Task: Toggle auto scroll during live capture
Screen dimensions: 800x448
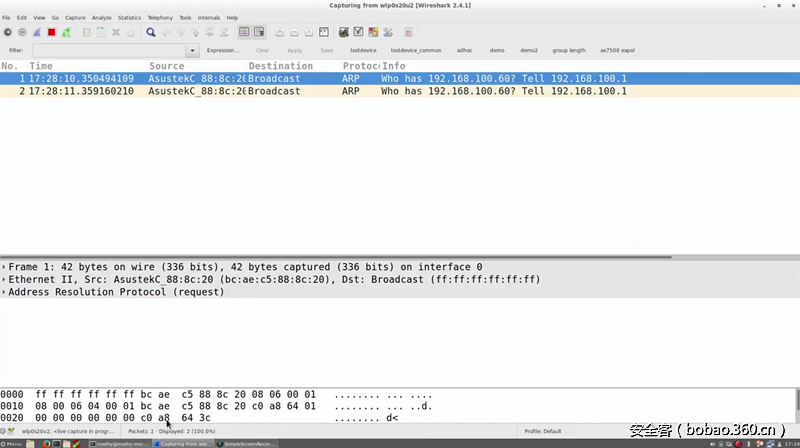Action: 259,32
